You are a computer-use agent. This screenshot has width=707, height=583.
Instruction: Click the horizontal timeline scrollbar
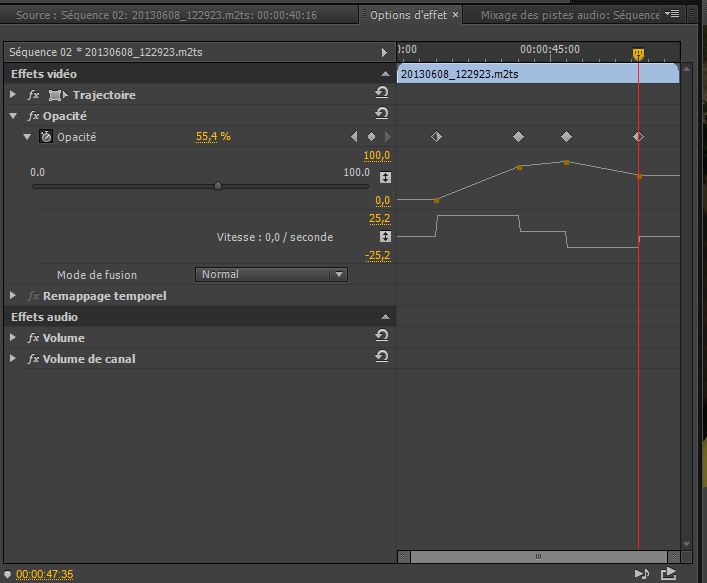point(538,556)
